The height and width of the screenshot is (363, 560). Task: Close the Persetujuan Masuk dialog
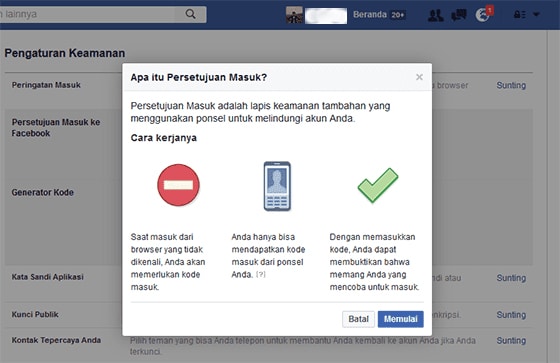point(419,77)
